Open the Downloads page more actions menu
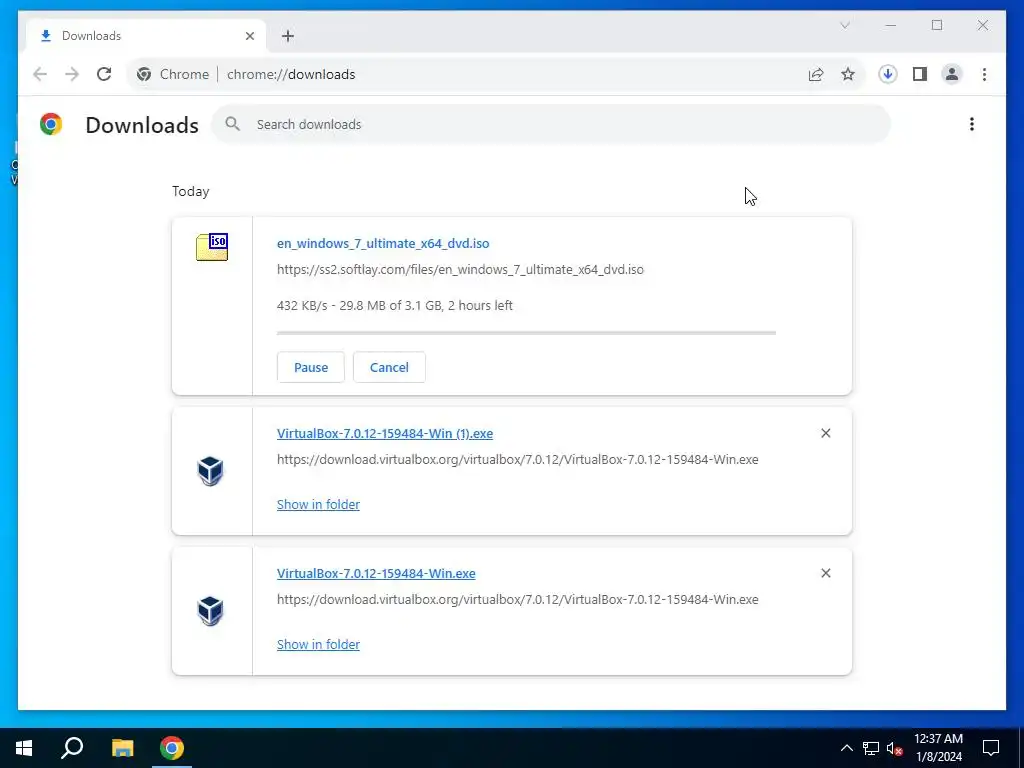1024x768 pixels. pos(972,124)
